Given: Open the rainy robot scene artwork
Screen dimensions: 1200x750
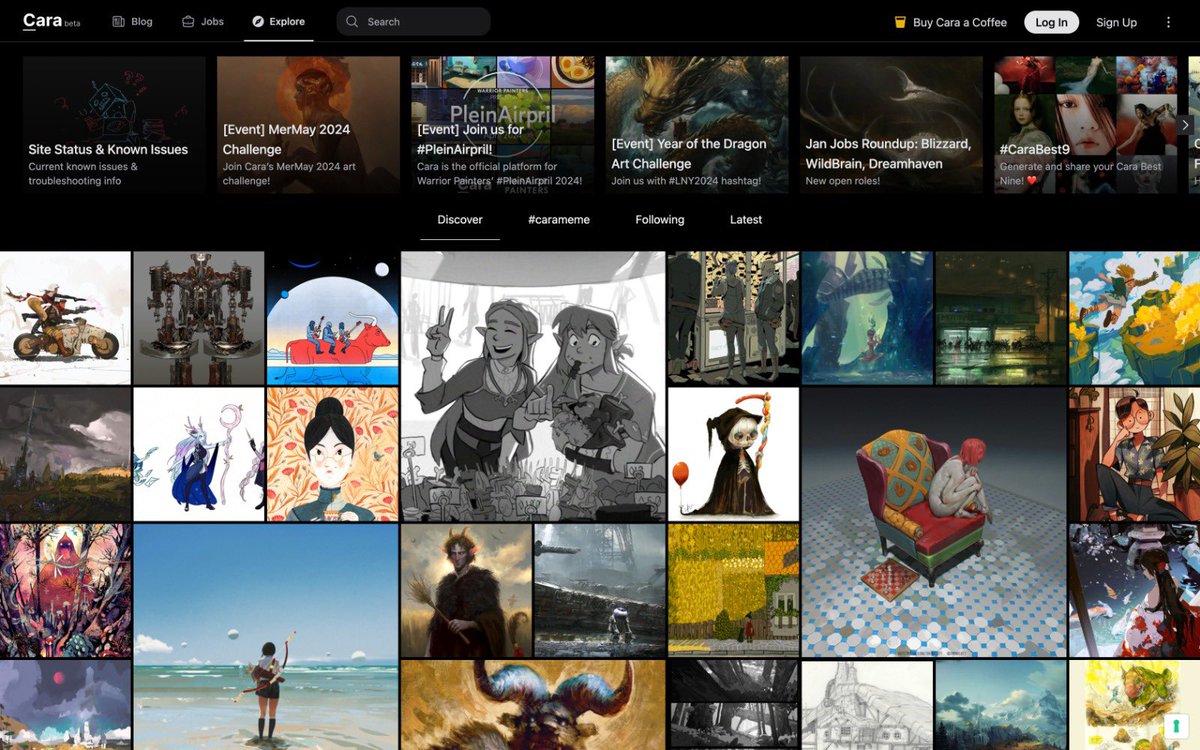Looking at the screenshot, I should (x=600, y=590).
